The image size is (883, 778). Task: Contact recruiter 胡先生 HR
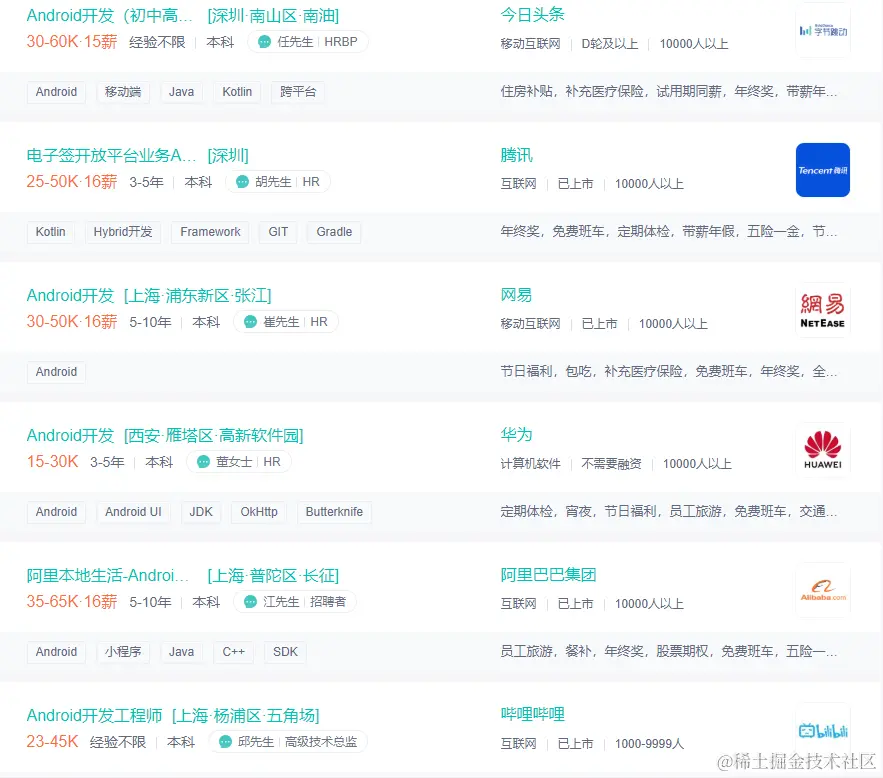coord(278,182)
